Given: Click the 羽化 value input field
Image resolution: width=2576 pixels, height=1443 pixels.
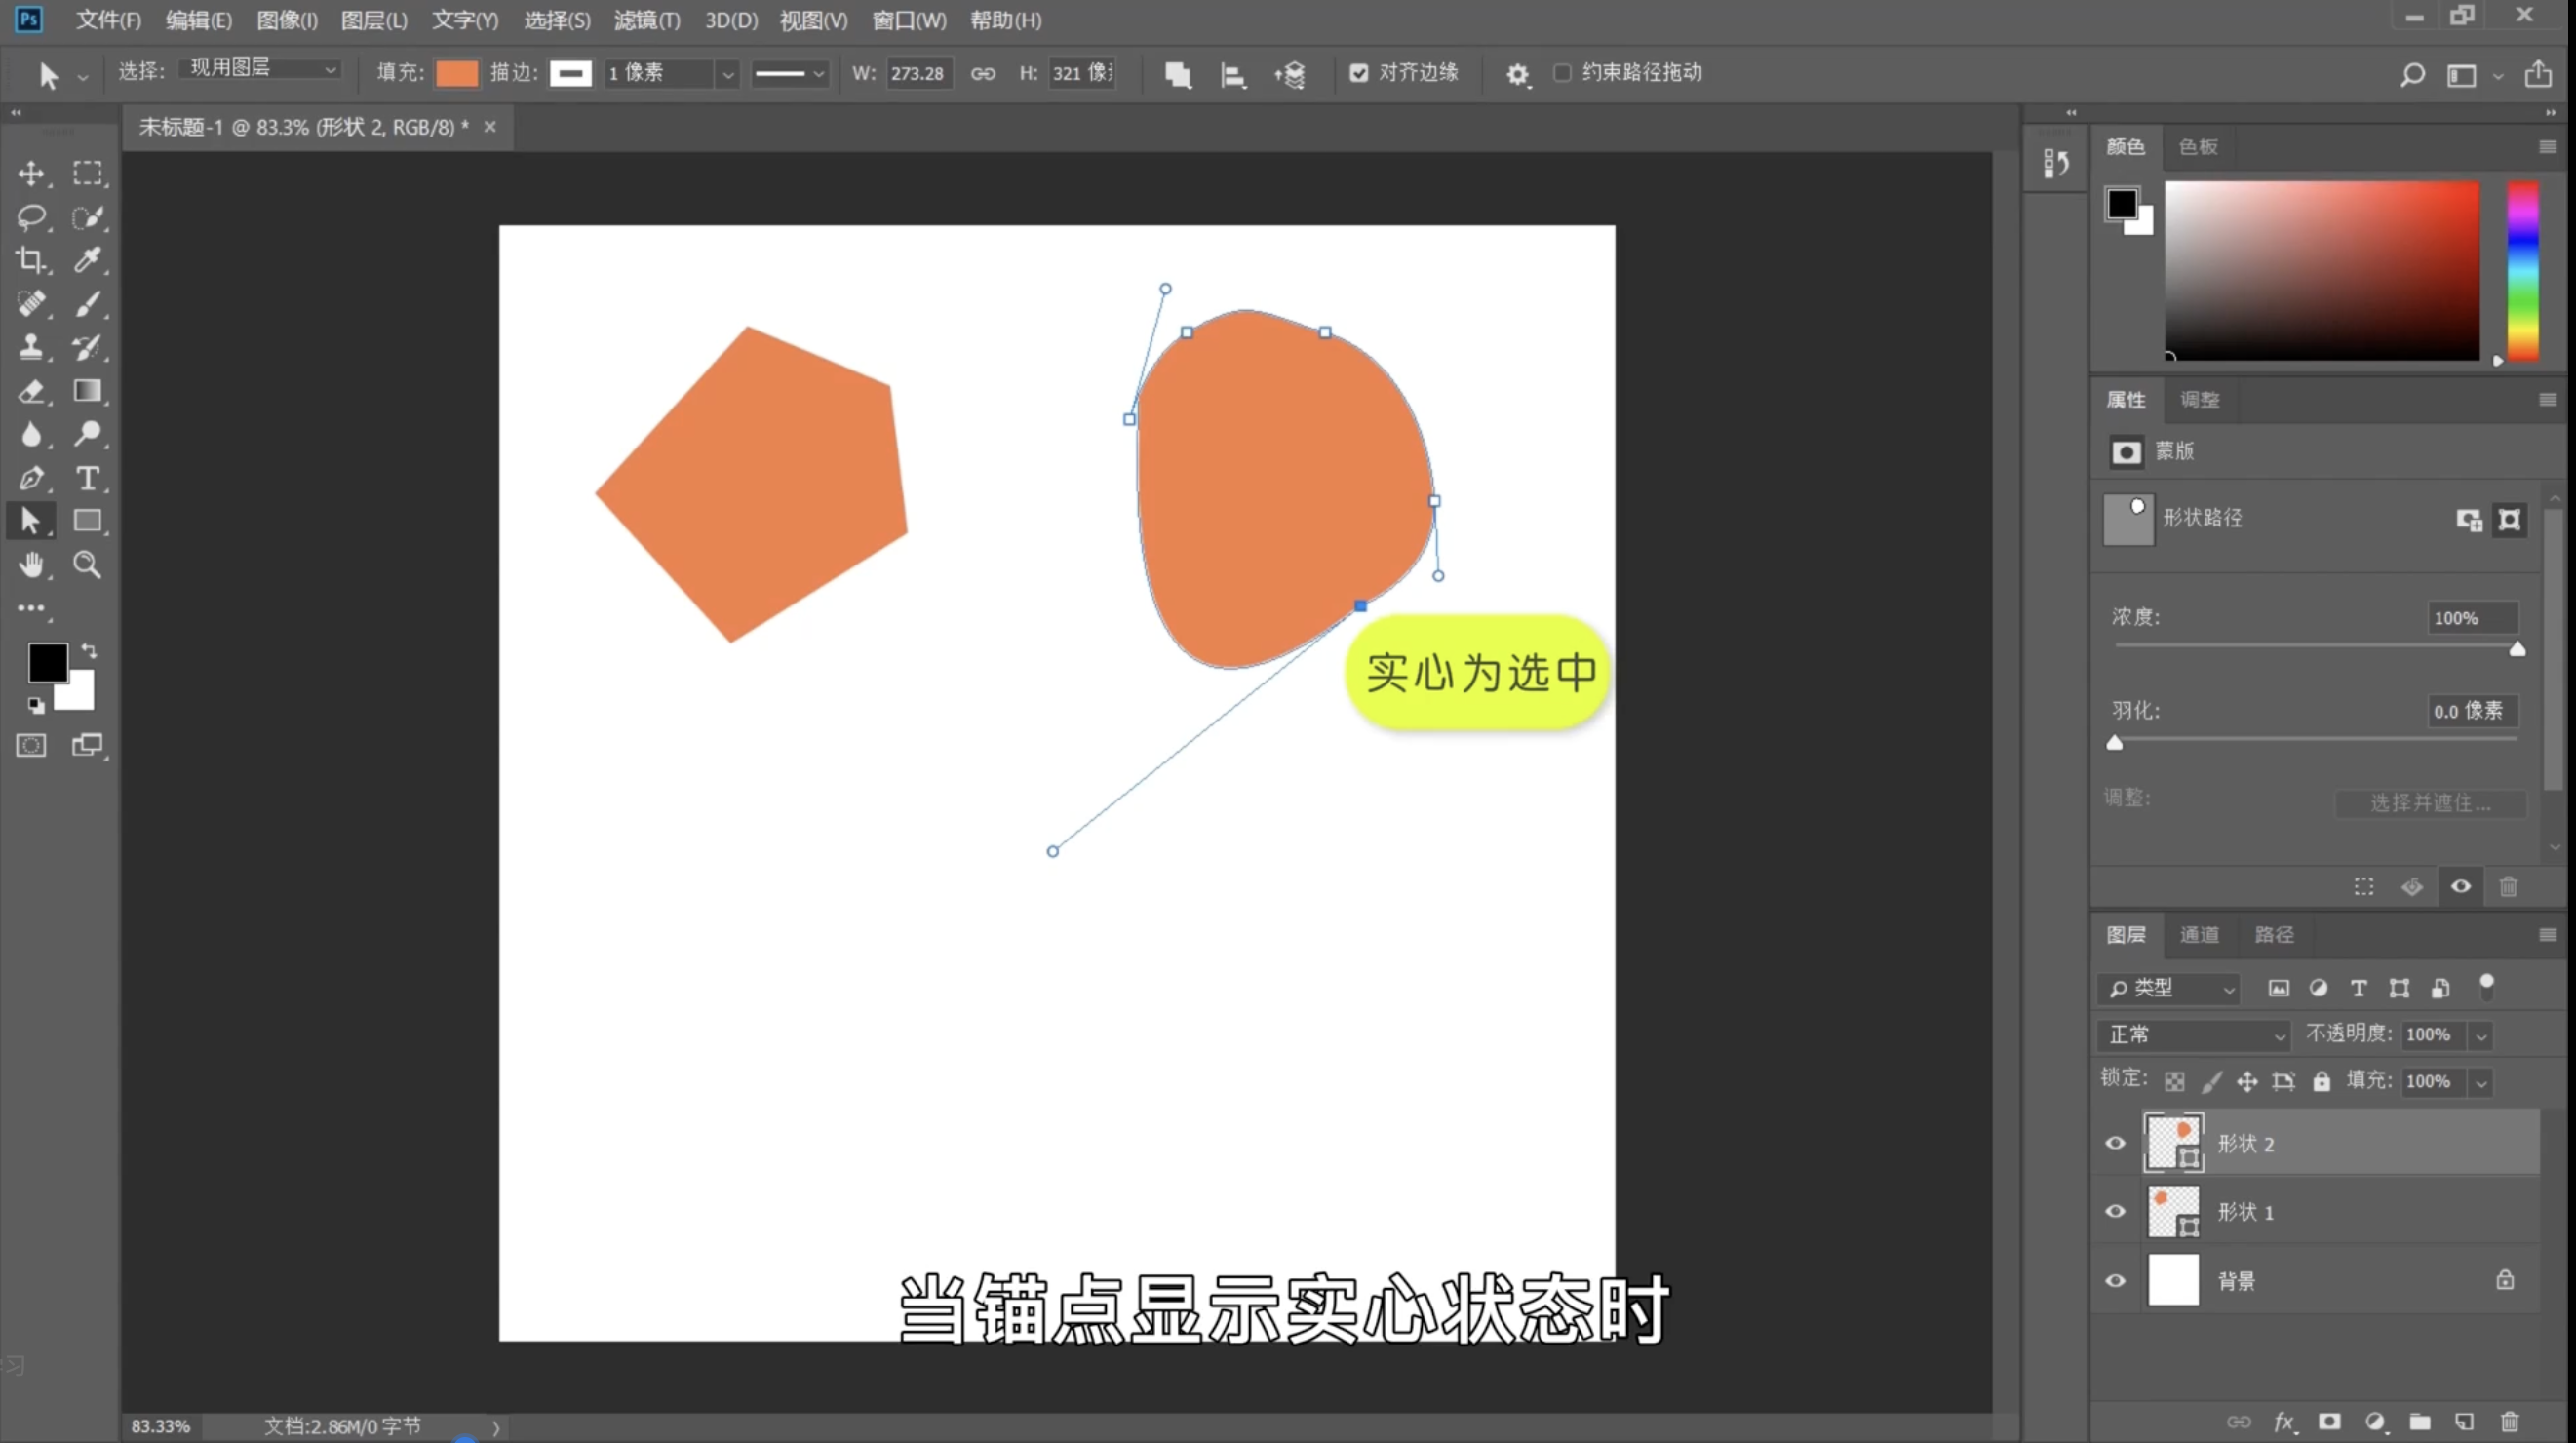Looking at the screenshot, I should click(2472, 711).
